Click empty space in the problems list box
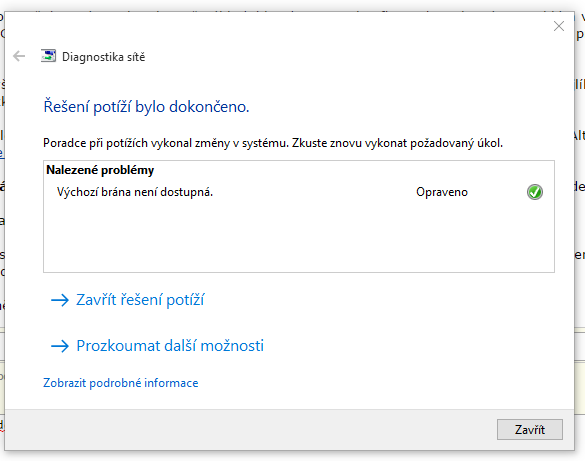 pos(299,237)
